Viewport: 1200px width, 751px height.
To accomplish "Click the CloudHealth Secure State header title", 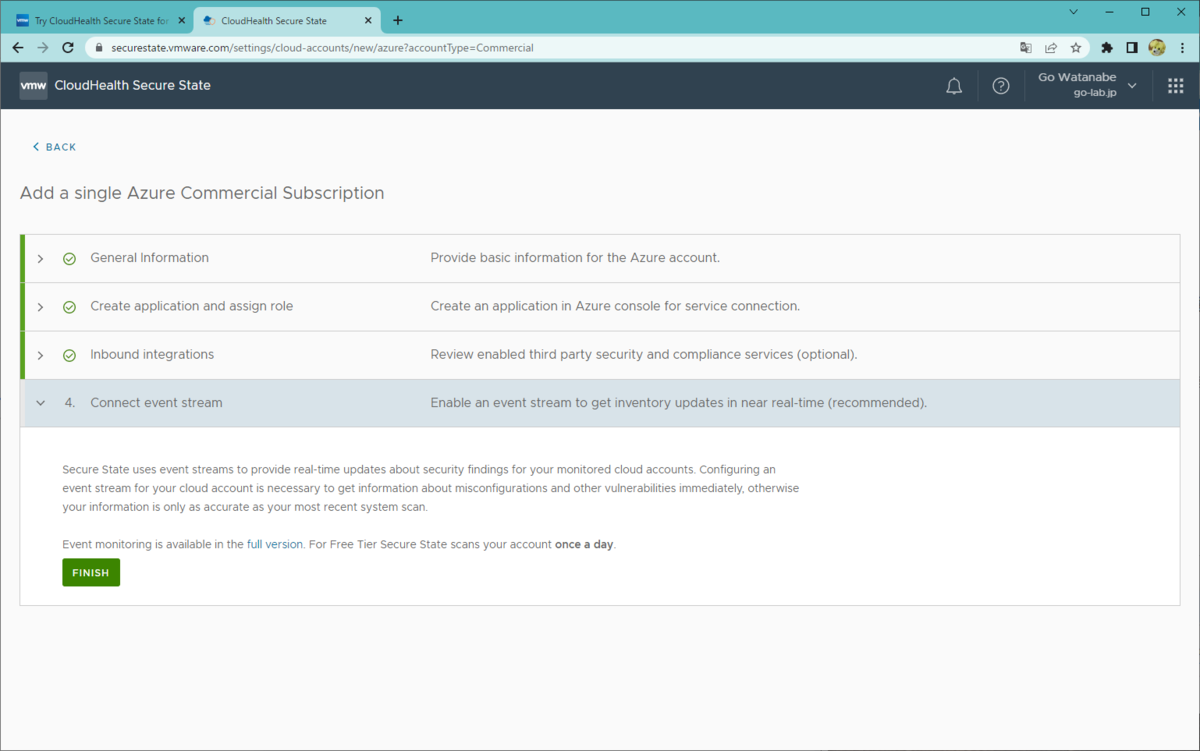I will (133, 86).
